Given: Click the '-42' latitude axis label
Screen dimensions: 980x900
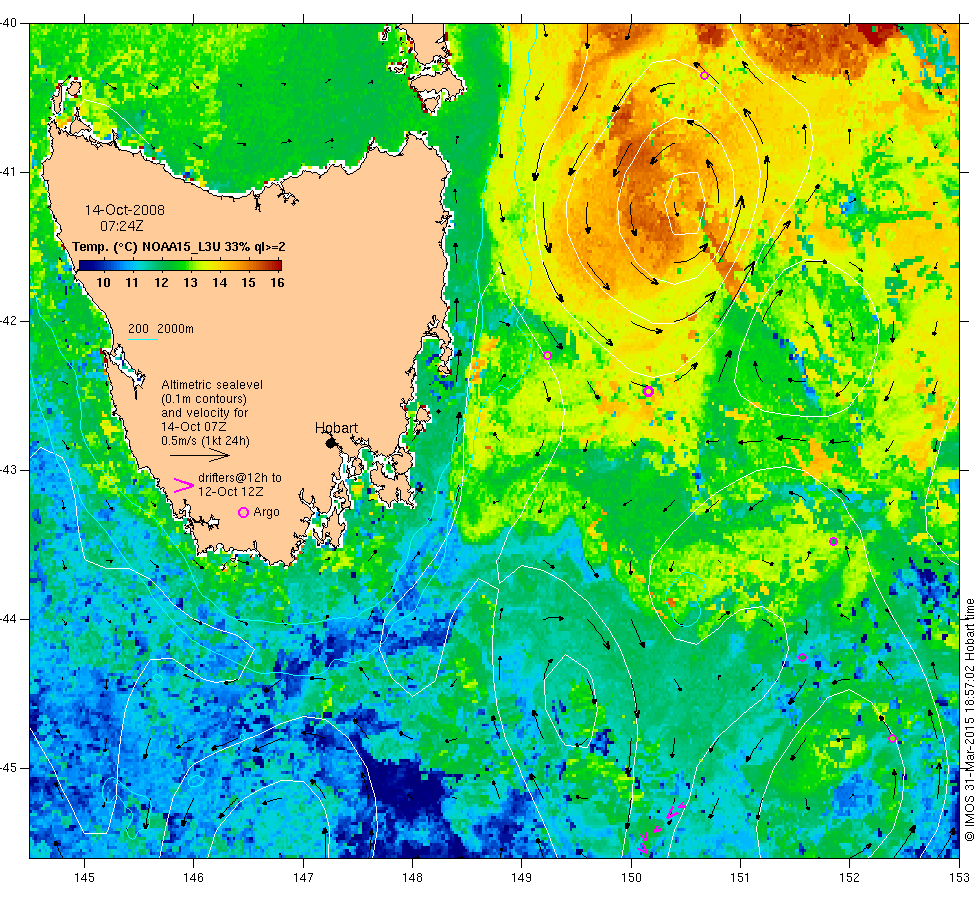Looking at the screenshot, I should (9, 321).
